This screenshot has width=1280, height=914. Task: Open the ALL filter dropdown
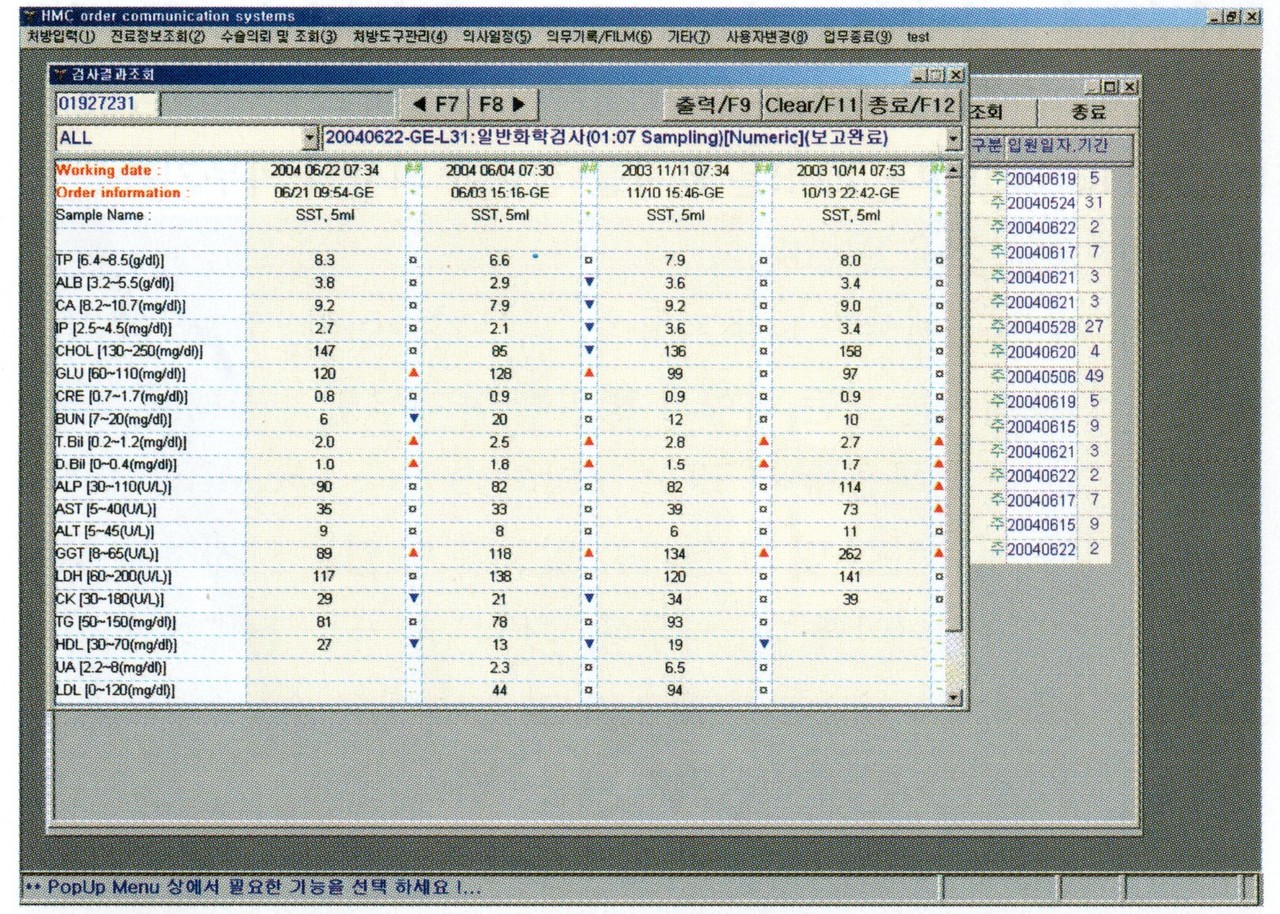click(x=309, y=138)
